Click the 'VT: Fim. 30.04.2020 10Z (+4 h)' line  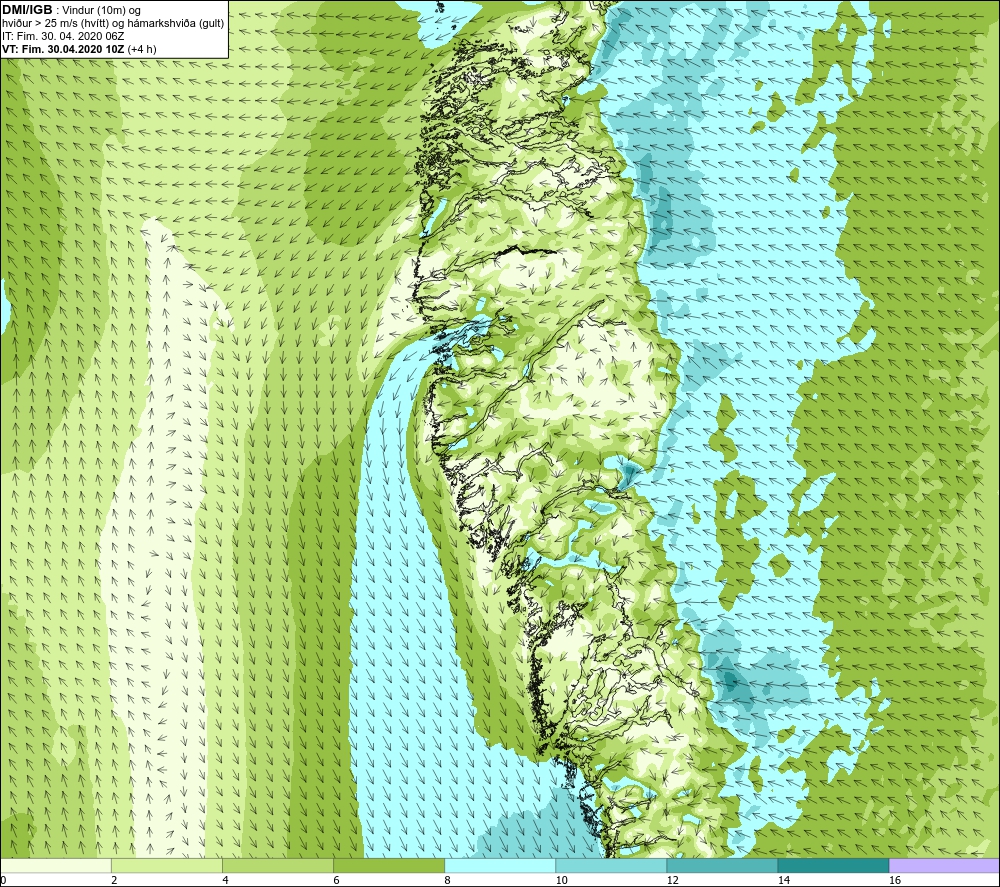79,49
